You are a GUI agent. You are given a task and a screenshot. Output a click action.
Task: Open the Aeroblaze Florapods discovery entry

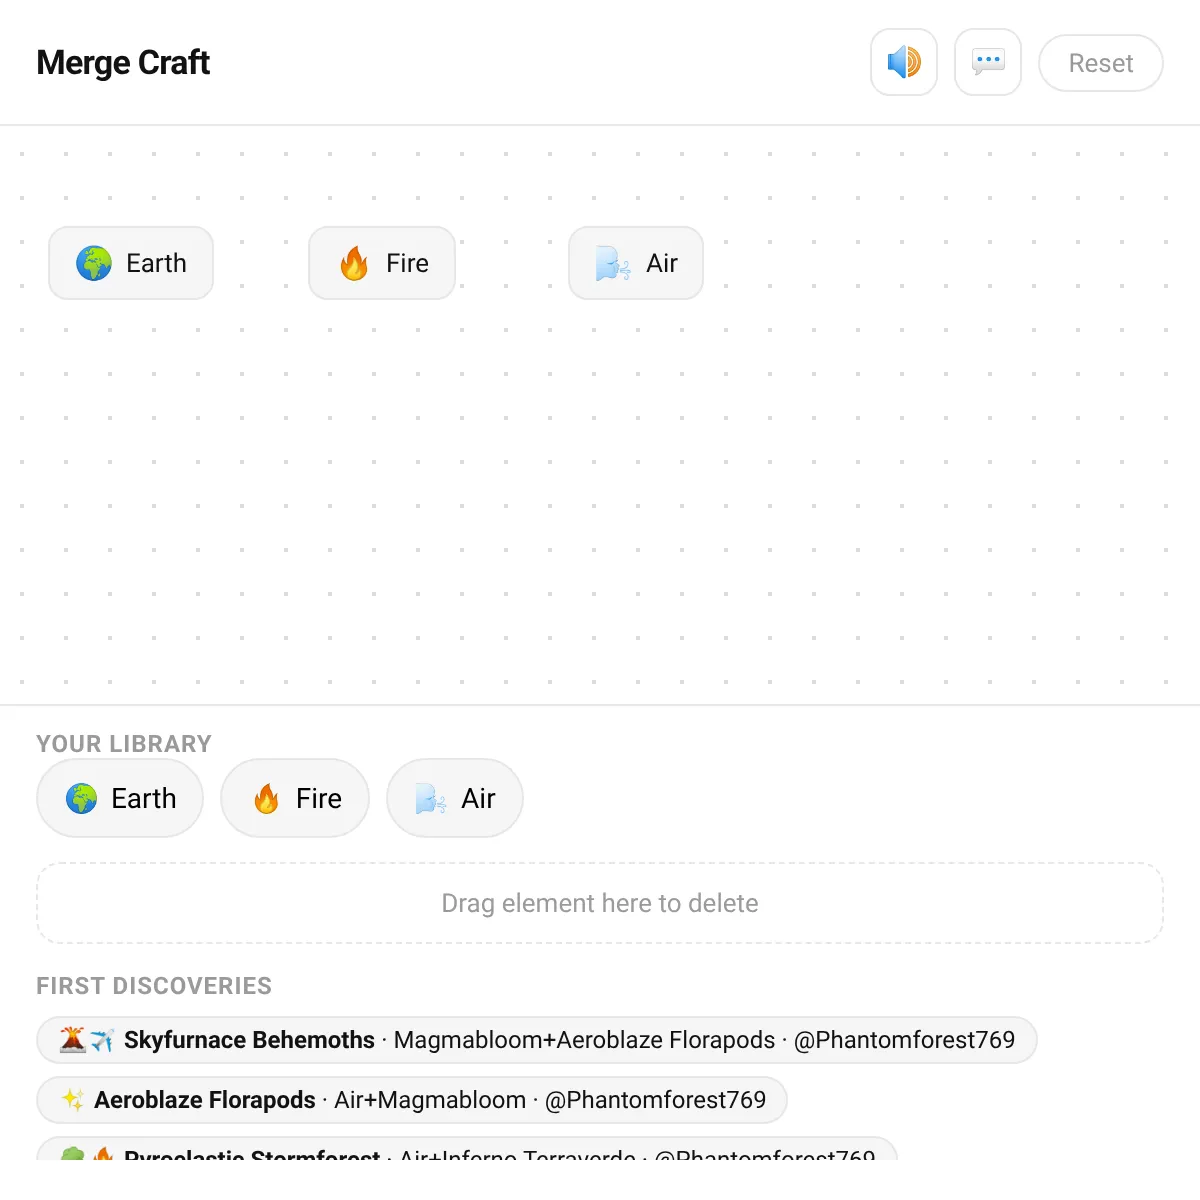(x=412, y=1100)
